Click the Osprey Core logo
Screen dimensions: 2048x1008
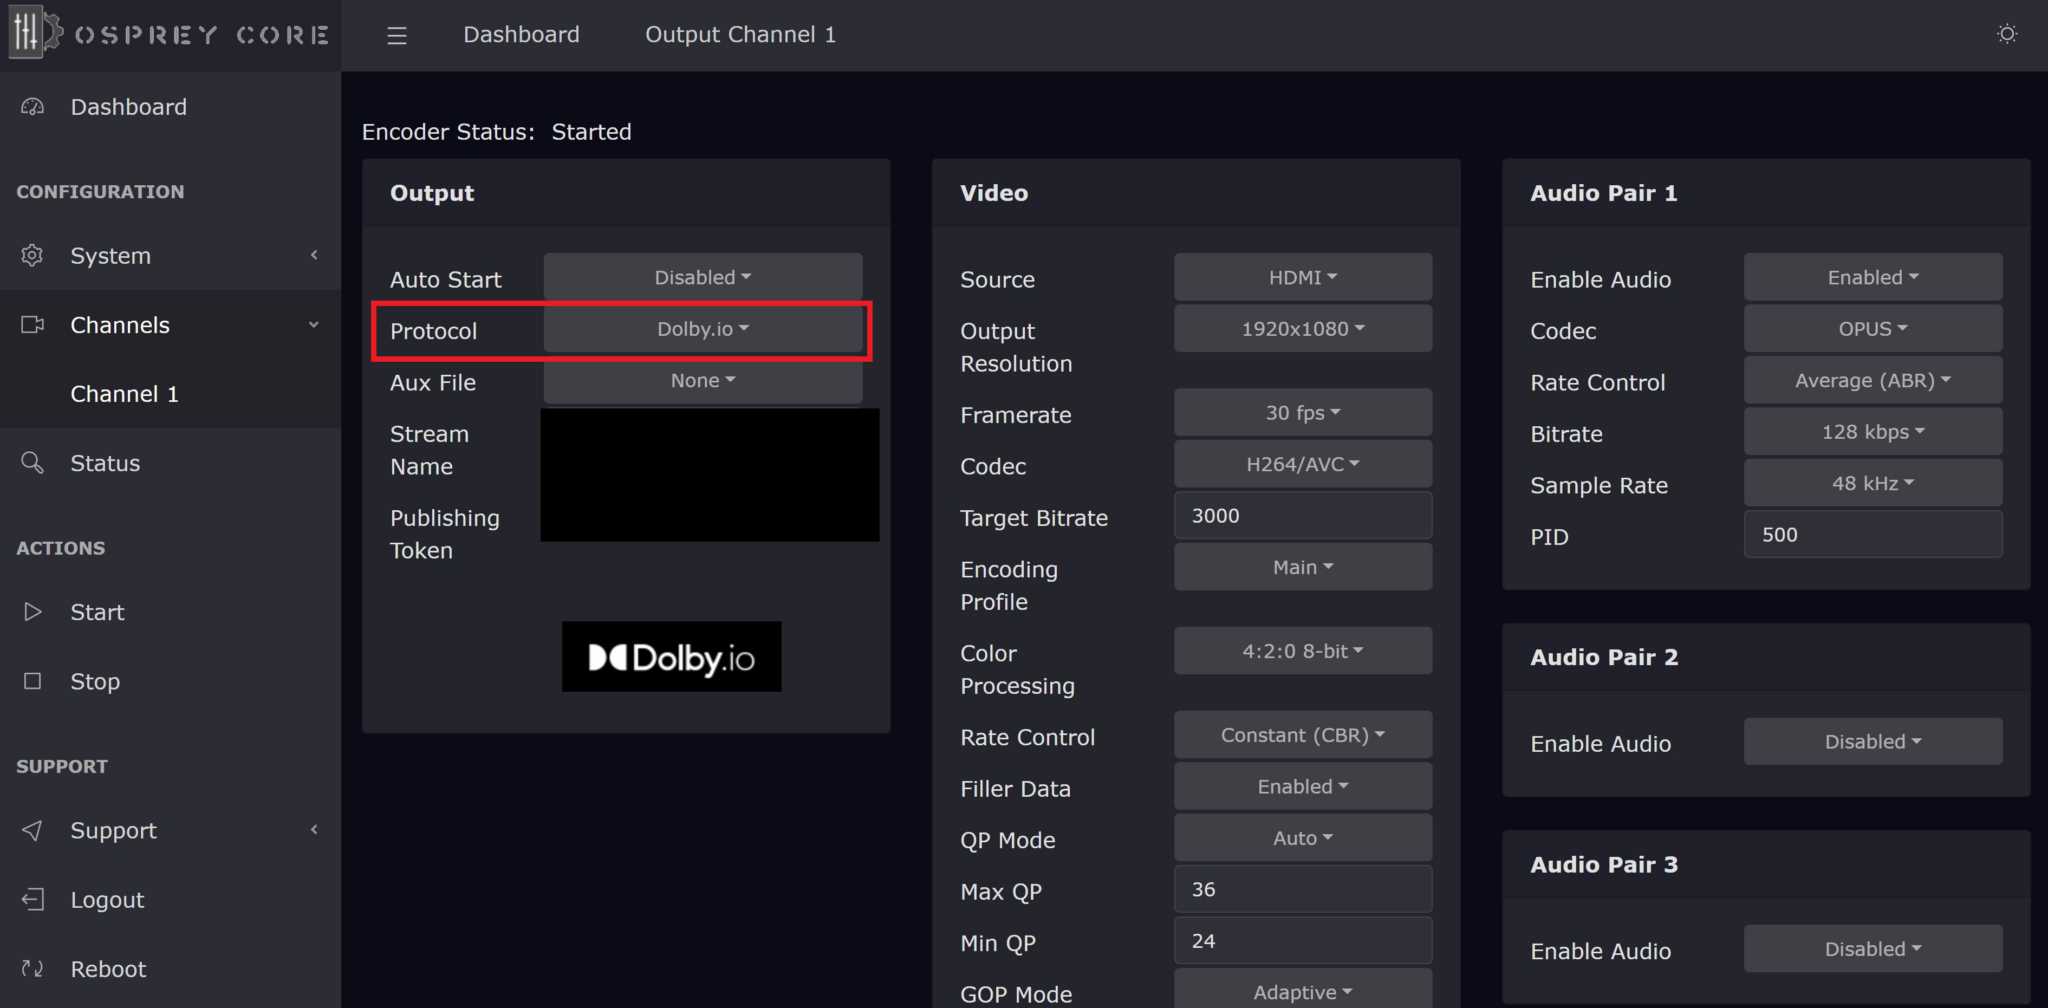pos(170,35)
